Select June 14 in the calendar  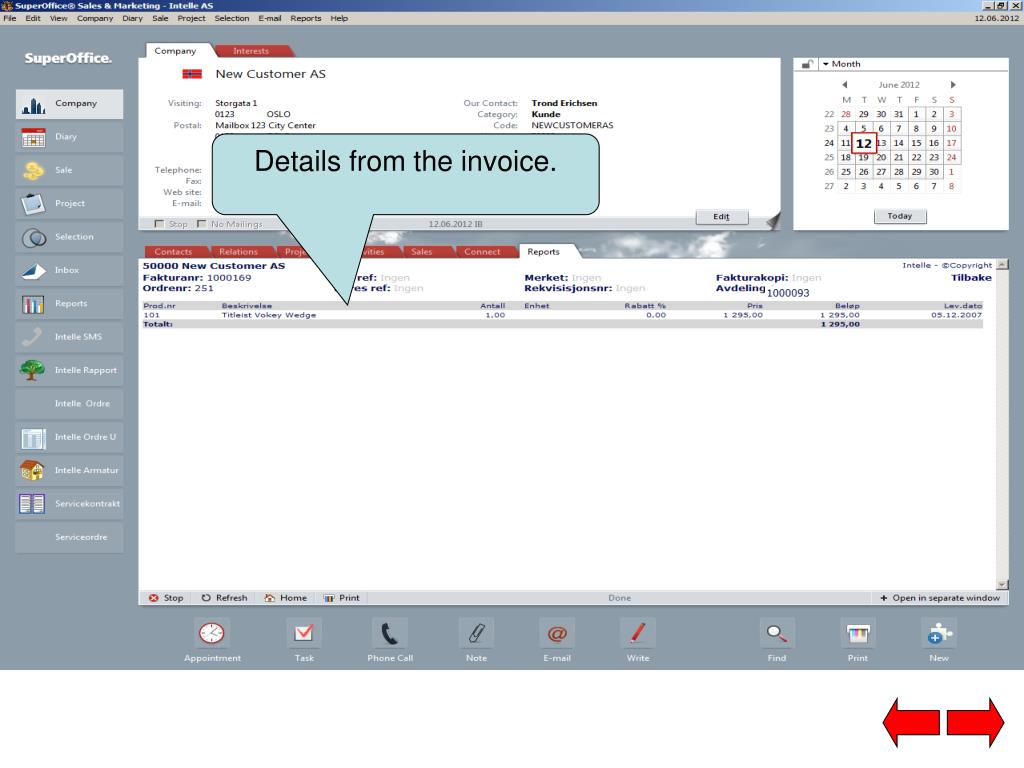click(x=899, y=143)
